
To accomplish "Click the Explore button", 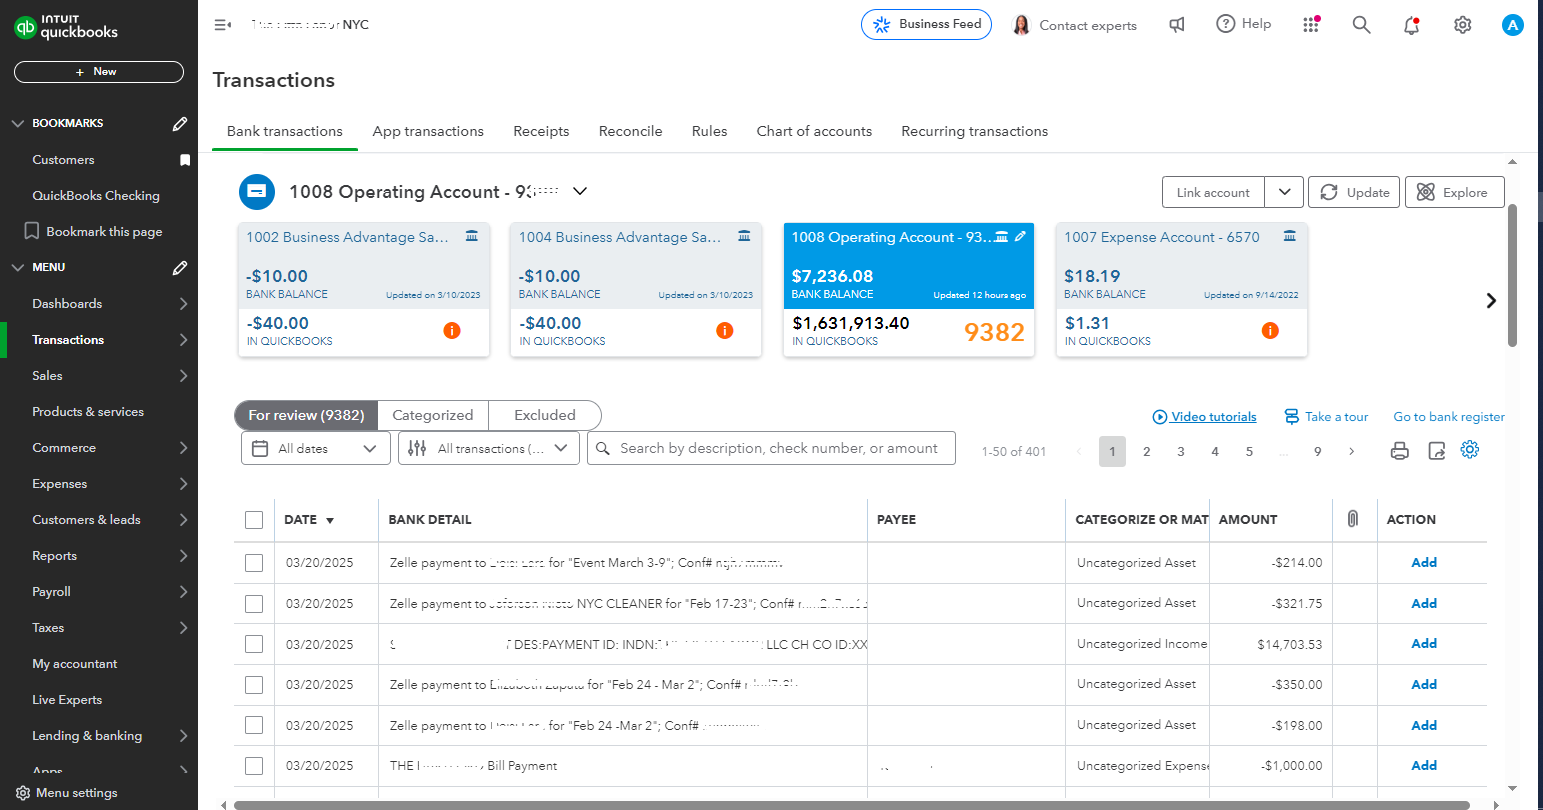I will (1454, 192).
